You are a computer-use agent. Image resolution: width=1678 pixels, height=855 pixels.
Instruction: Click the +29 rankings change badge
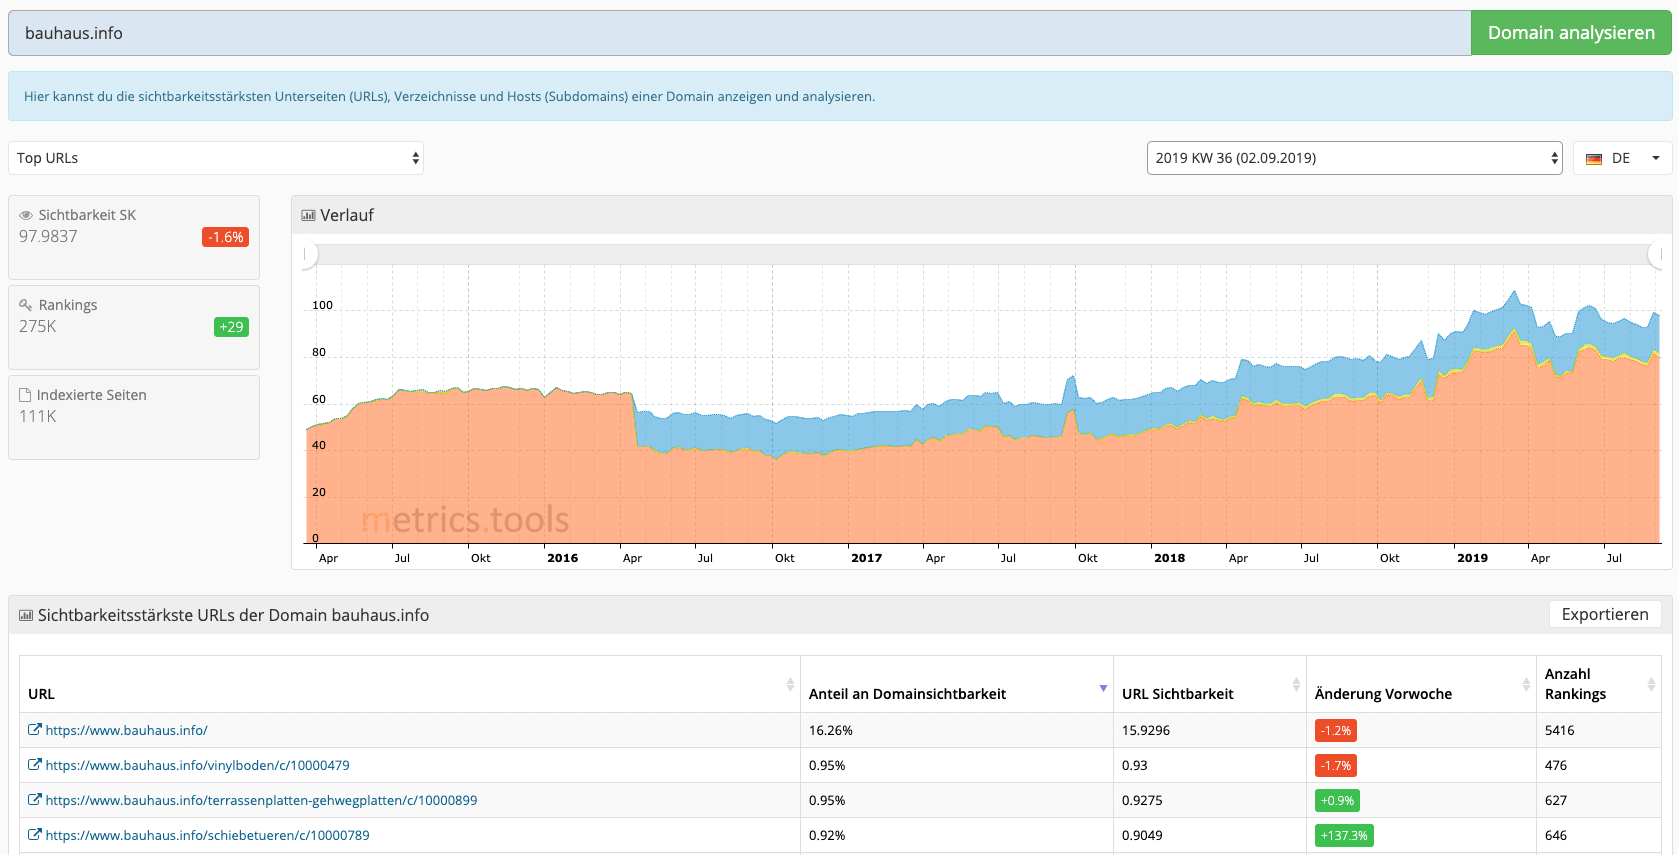click(x=231, y=327)
